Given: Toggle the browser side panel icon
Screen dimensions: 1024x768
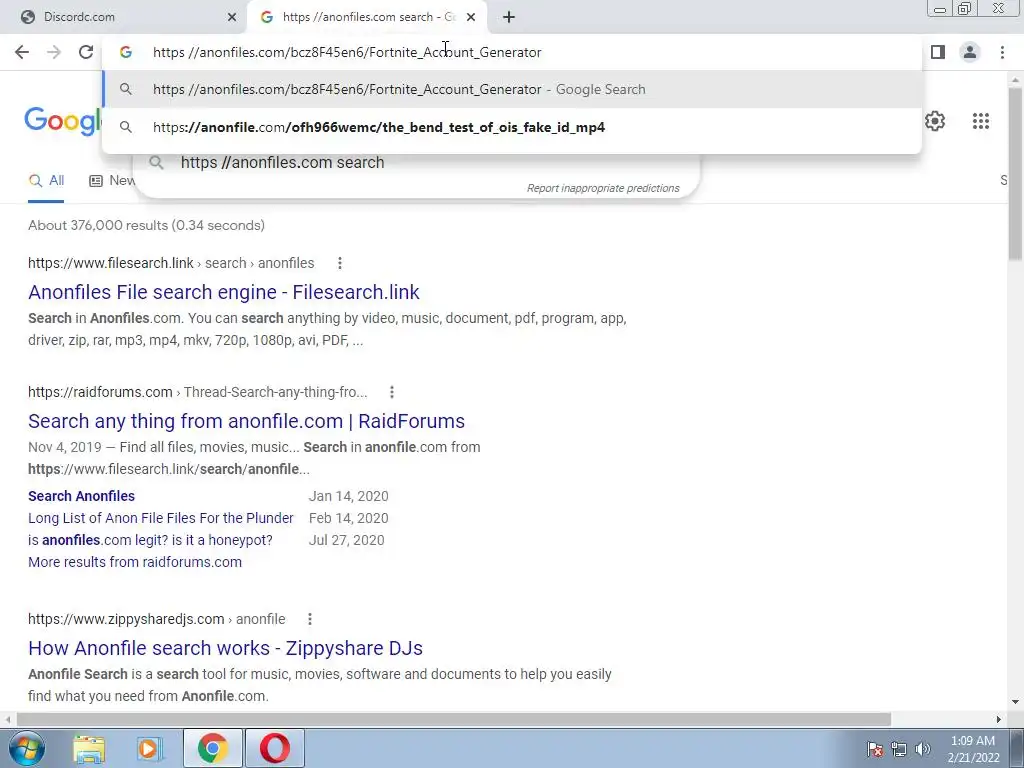Looking at the screenshot, I should tap(938, 52).
